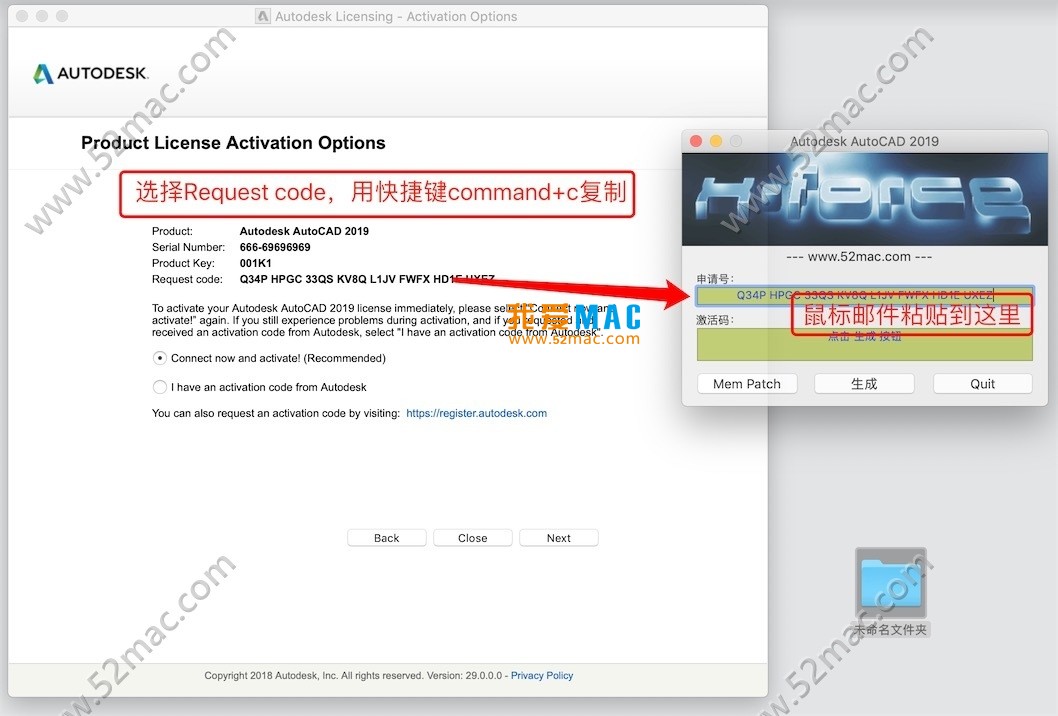Click the Request code text value
The image size is (1058, 716).
coord(367,279)
